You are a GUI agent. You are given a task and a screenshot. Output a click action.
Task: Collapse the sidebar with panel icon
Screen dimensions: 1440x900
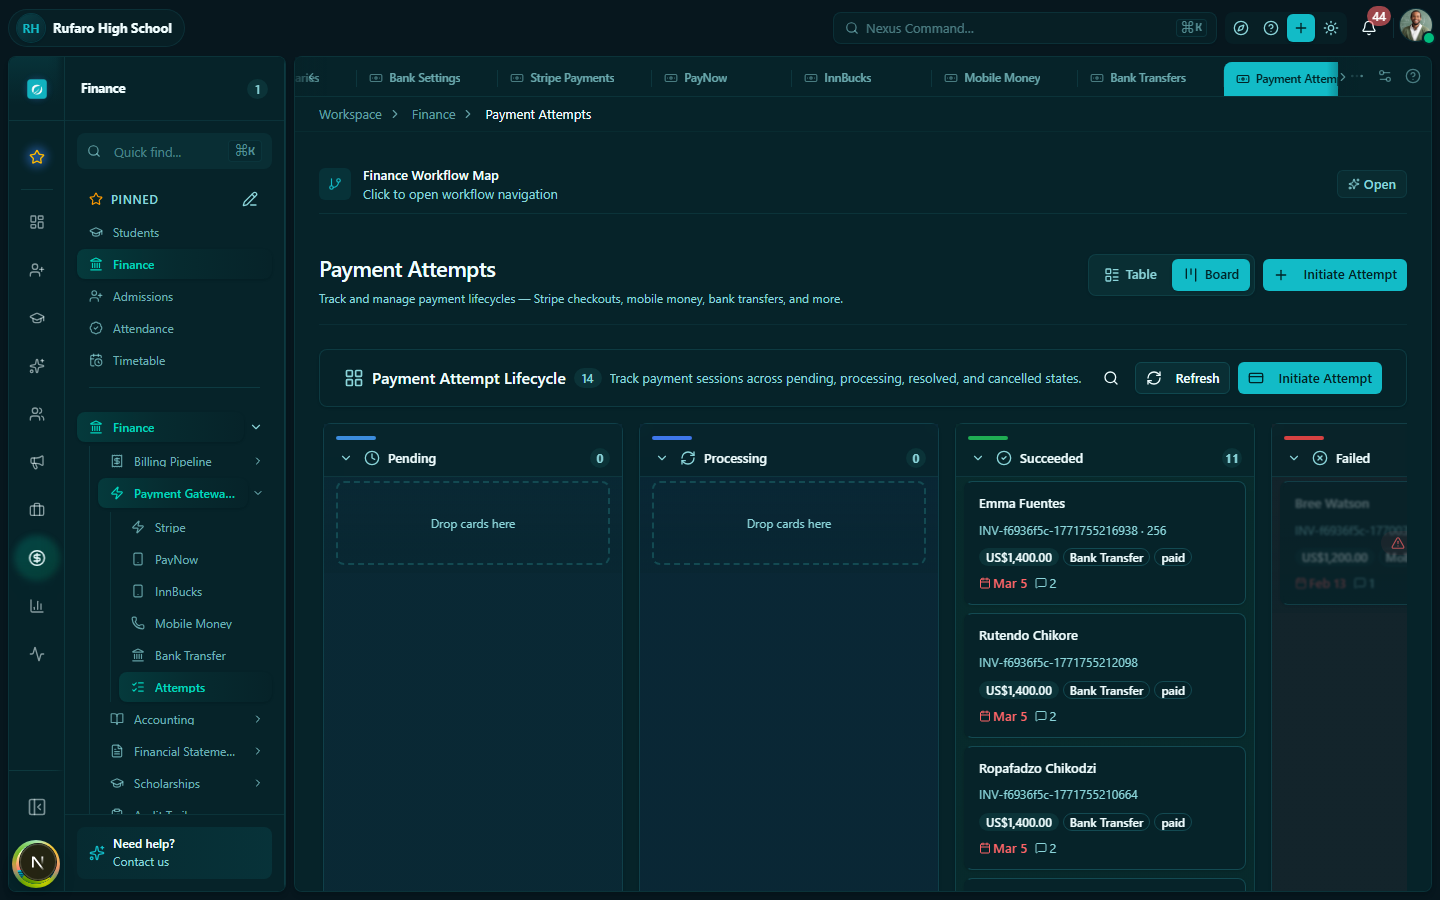point(37,807)
